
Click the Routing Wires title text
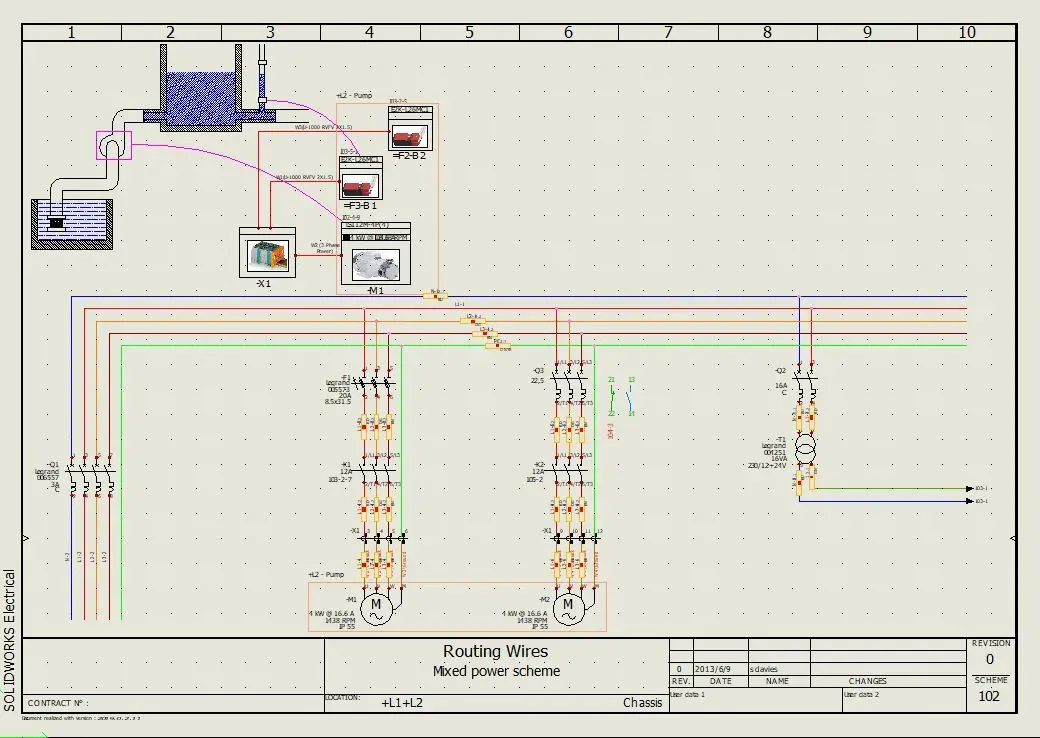[x=494, y=651]
